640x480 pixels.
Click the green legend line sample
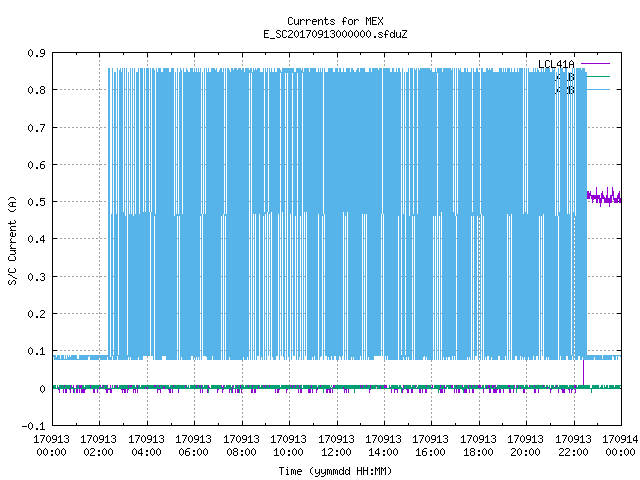[x=598, y=76]
